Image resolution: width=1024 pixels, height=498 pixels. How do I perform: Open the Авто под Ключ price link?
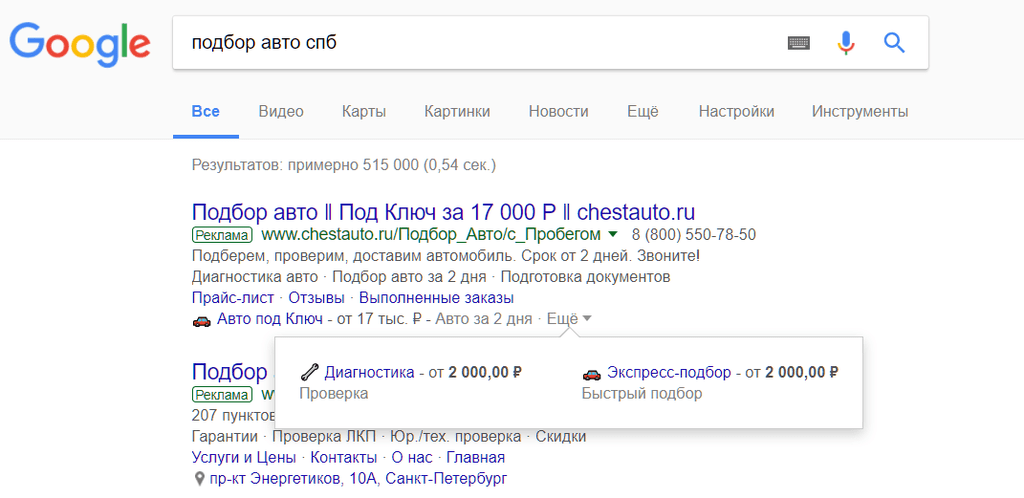tap(270, 319)
